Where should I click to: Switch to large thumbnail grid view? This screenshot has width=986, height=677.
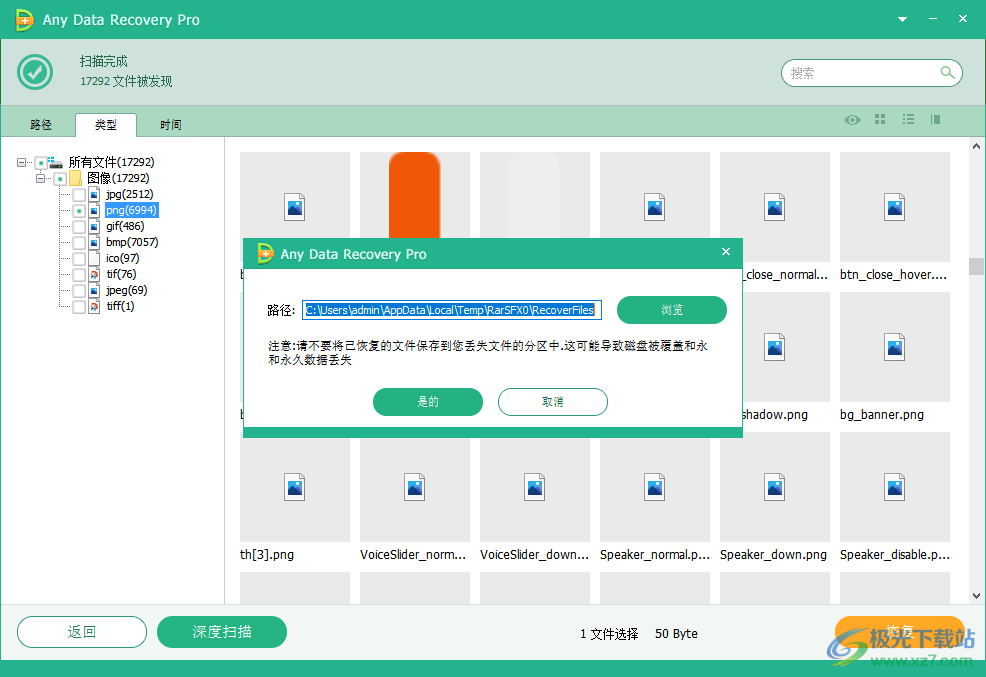point(880,119)
